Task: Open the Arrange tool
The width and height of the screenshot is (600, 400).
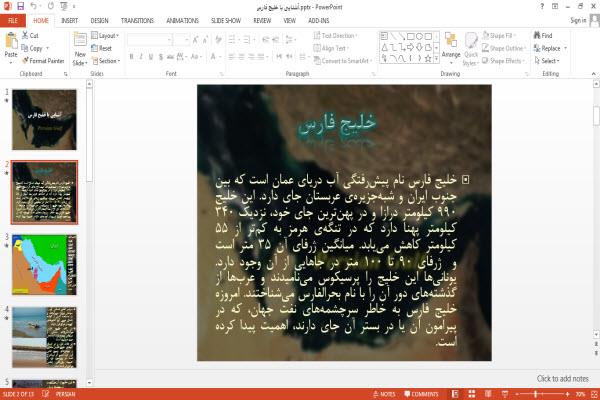Action: coord(451,48)
